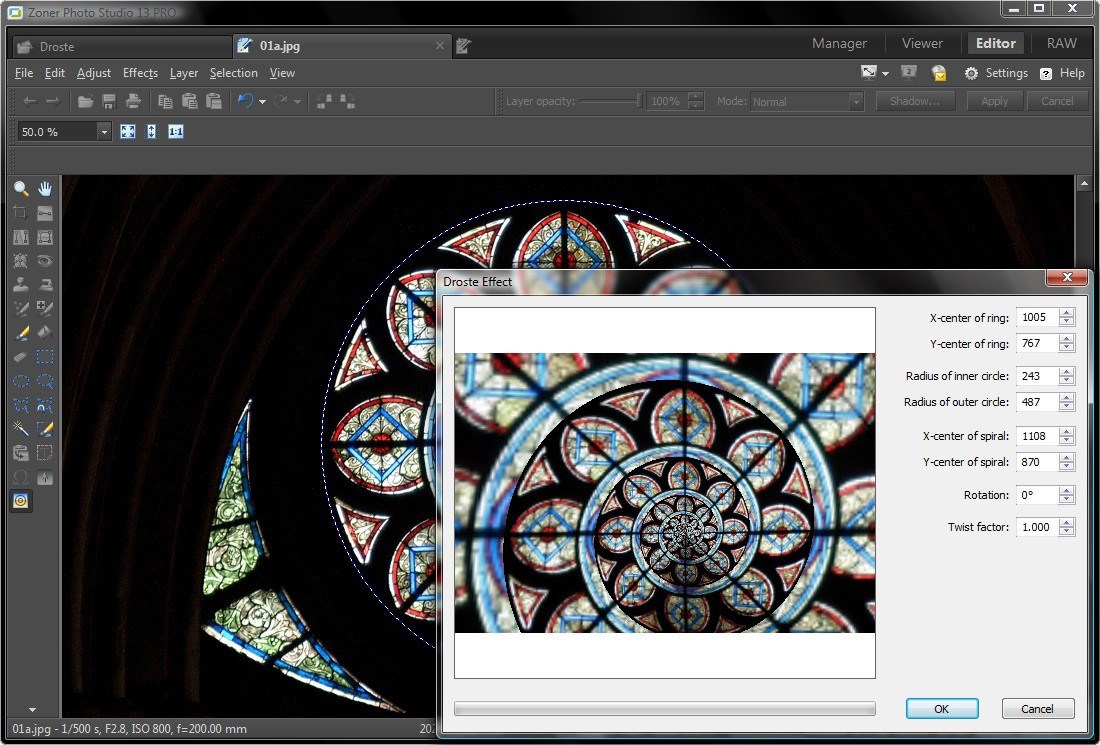Open the Effects menu
This screenshot has width=1100, height=745.
point(140,73)
